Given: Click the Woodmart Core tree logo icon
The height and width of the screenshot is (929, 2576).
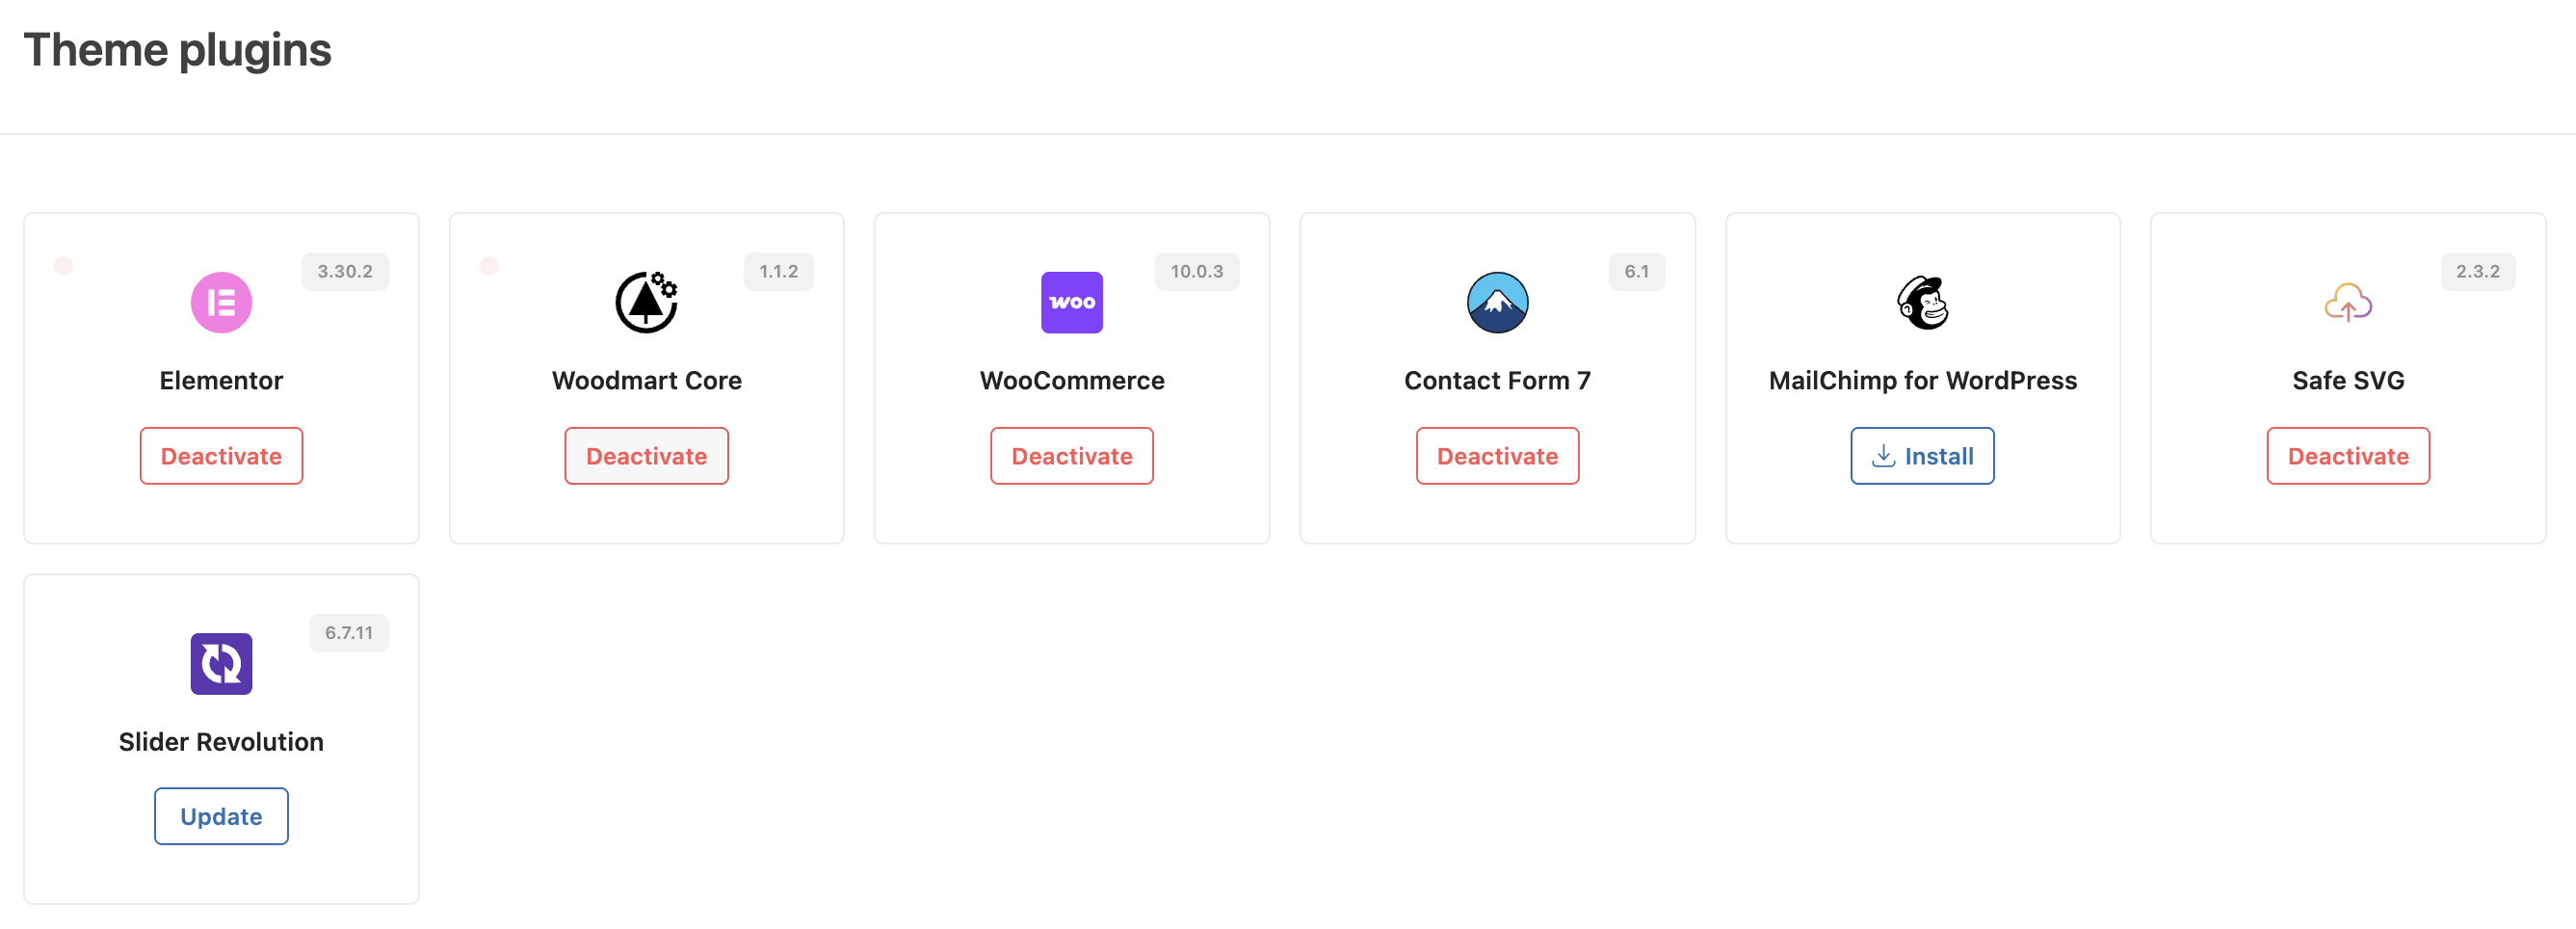Looking at the screenshot, I should click(646, 302).
